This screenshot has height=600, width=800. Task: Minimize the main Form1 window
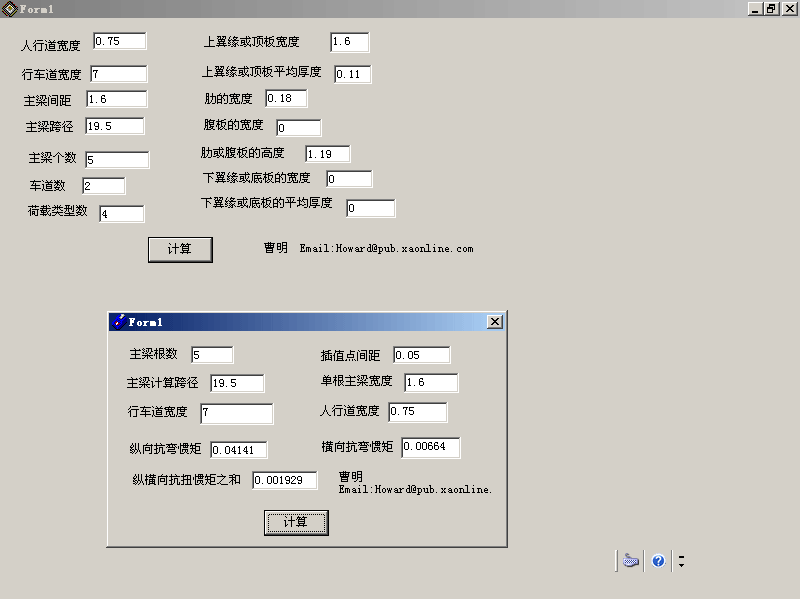tap(755, 8)
